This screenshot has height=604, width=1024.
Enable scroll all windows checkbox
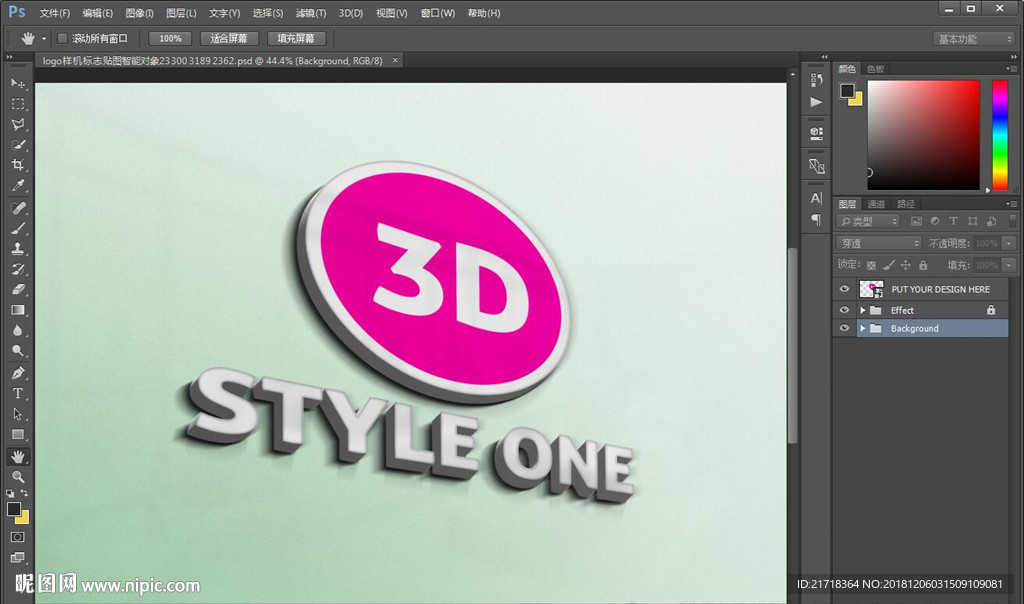(x=63, y=39)
